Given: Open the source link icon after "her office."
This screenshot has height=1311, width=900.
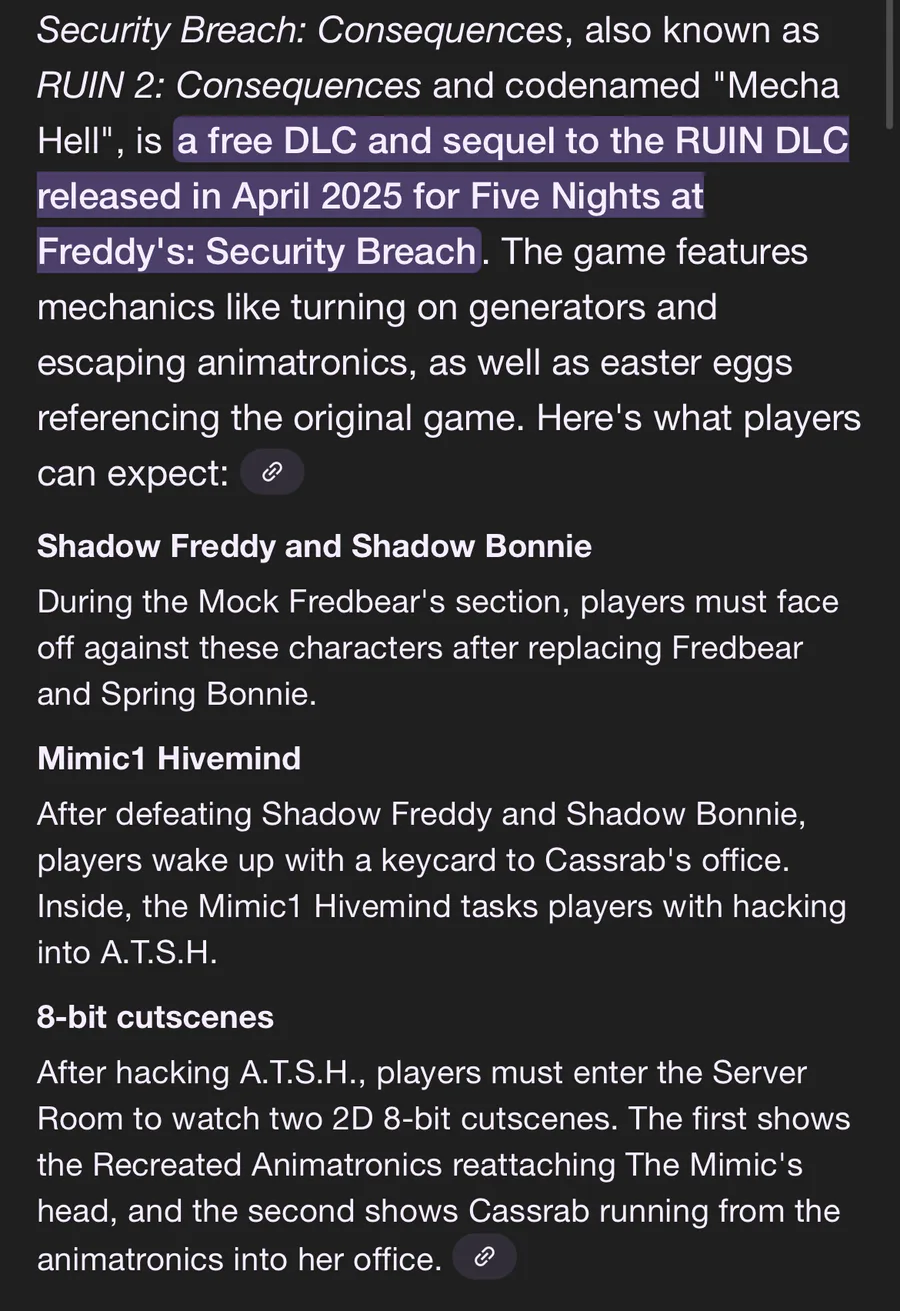Looking at the screenshot, I should coord(484,1256).
